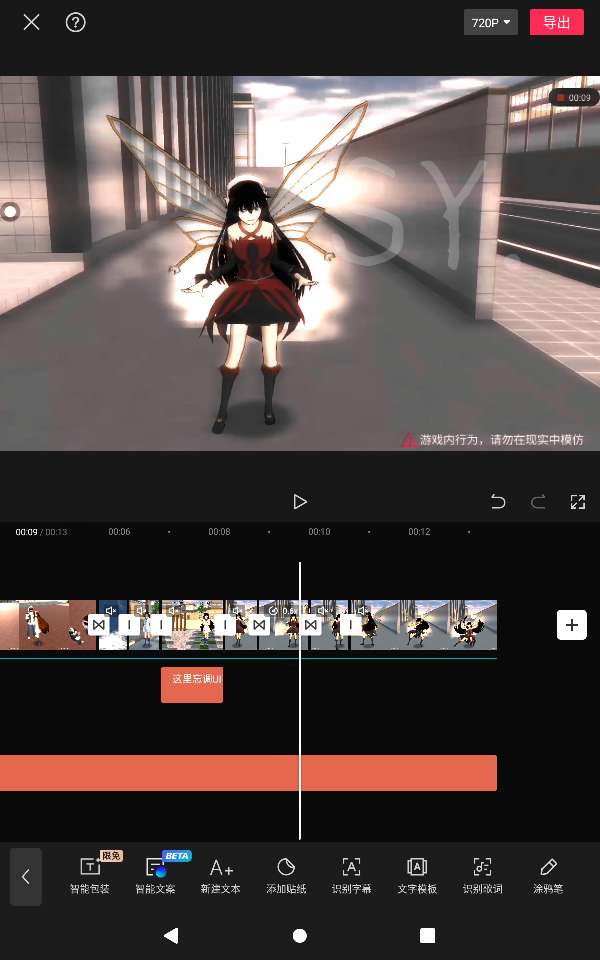600x960 pixels.
Task: Open the bowtie transition just before the 0.6x clip
Action: [260, 625]
